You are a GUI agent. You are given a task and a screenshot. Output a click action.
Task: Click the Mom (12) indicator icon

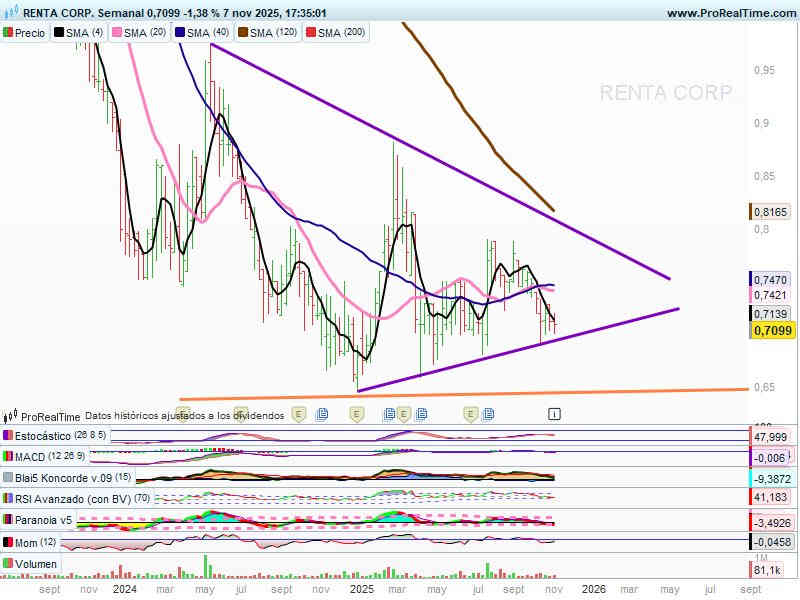coord(9,541)
